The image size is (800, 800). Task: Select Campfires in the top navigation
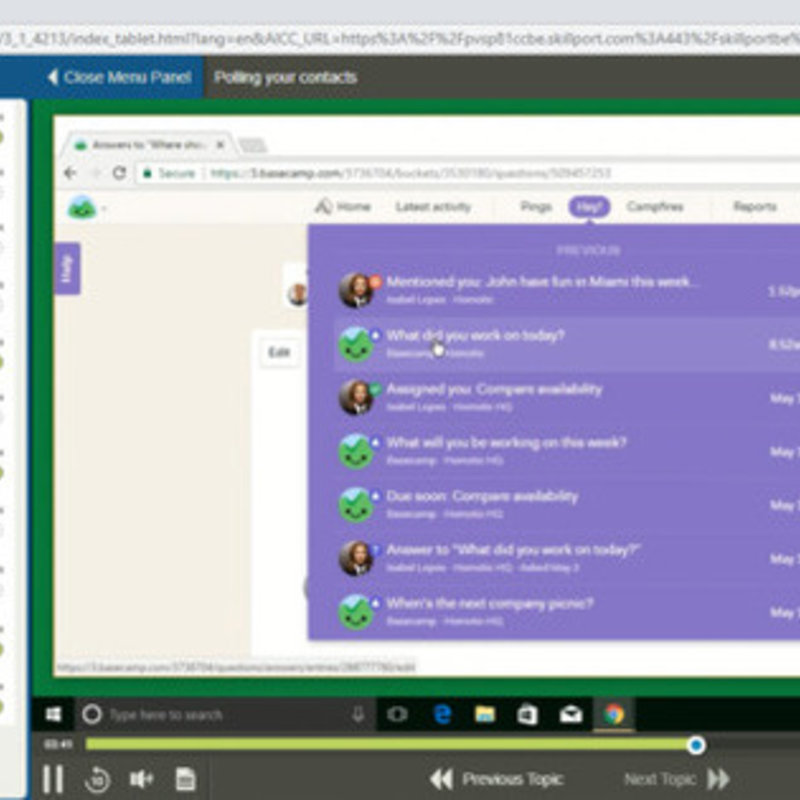[x=655, y=207]
